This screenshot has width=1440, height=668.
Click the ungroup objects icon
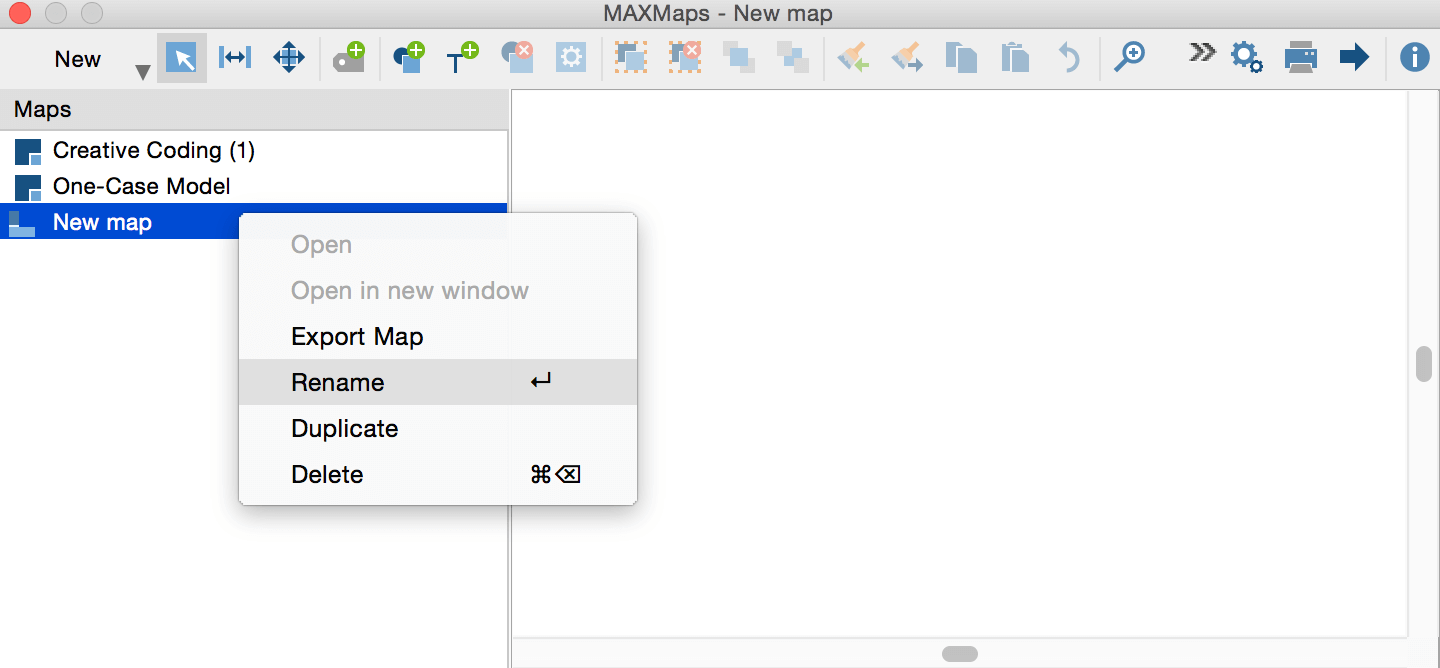pos(685,58)
